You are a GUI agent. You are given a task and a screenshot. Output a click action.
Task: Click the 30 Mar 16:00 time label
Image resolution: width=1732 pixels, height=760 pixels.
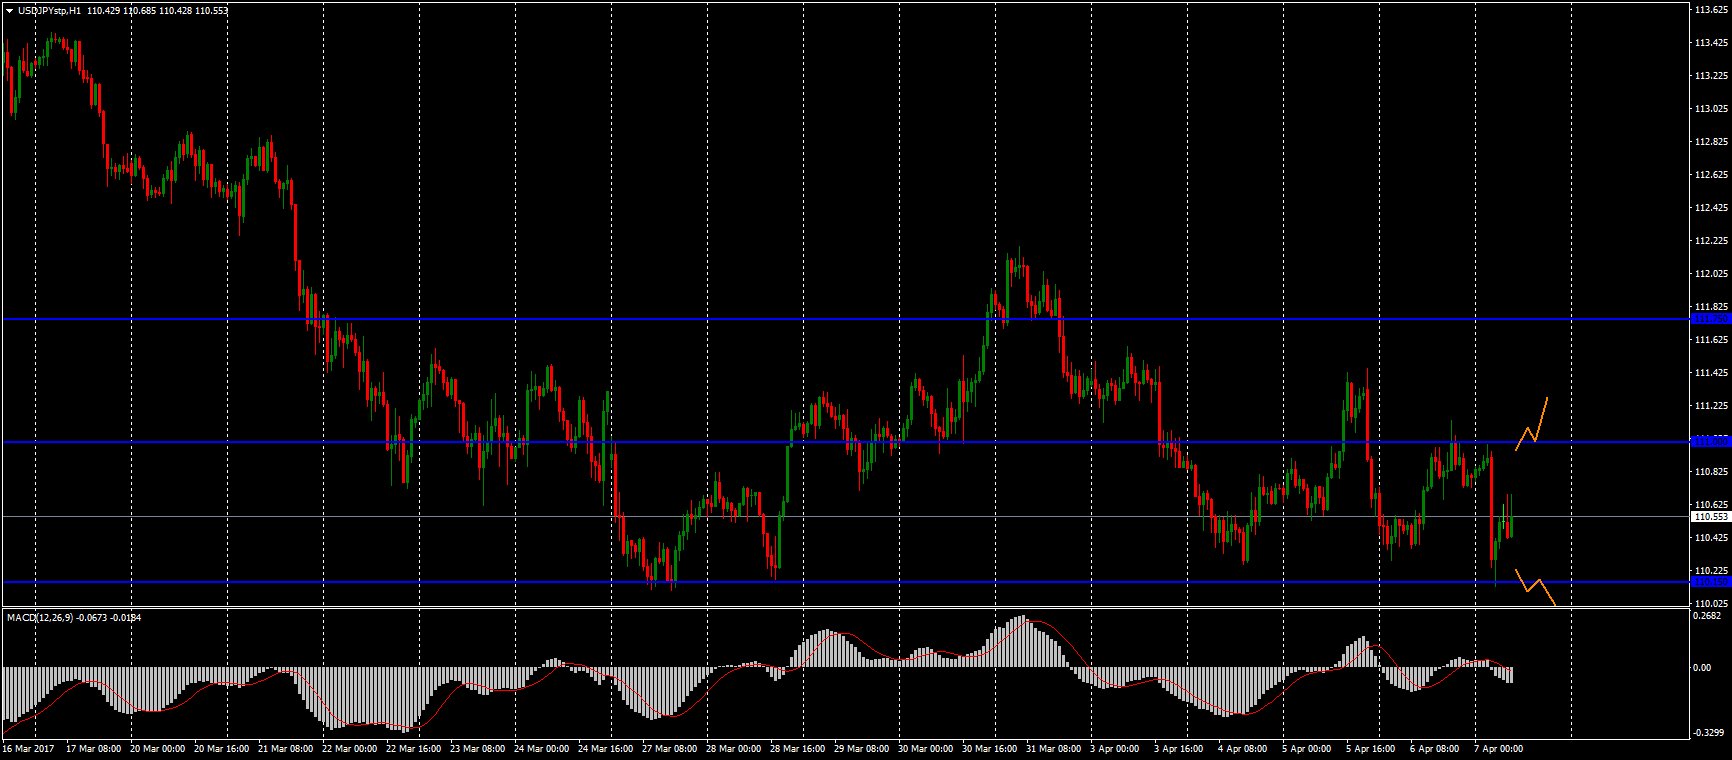[x=990, y=748]
